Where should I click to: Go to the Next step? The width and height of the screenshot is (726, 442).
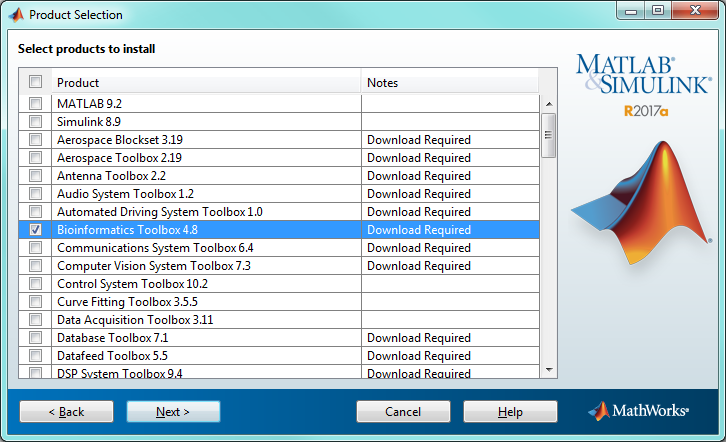click(173, 411)
